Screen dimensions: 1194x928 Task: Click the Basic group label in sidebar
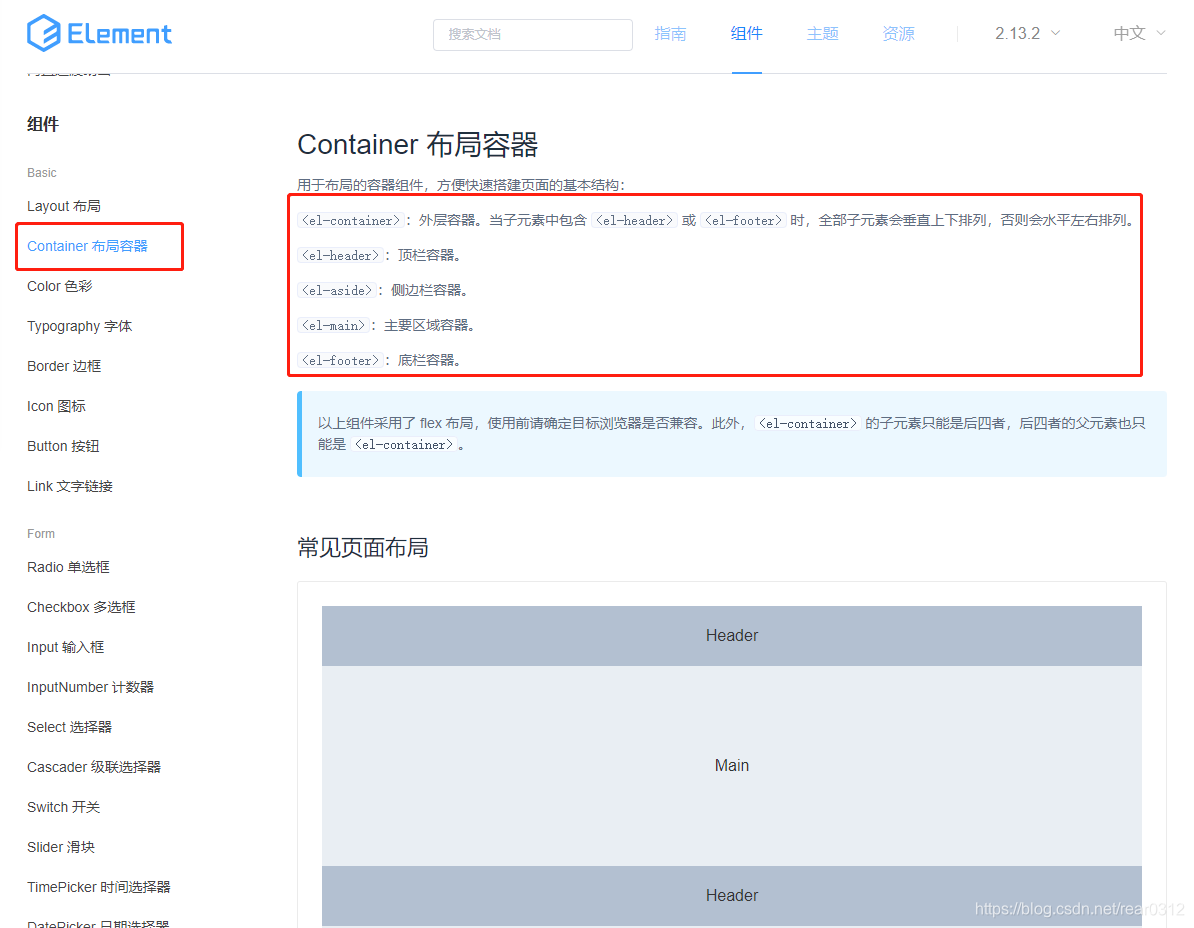(42, 173)
